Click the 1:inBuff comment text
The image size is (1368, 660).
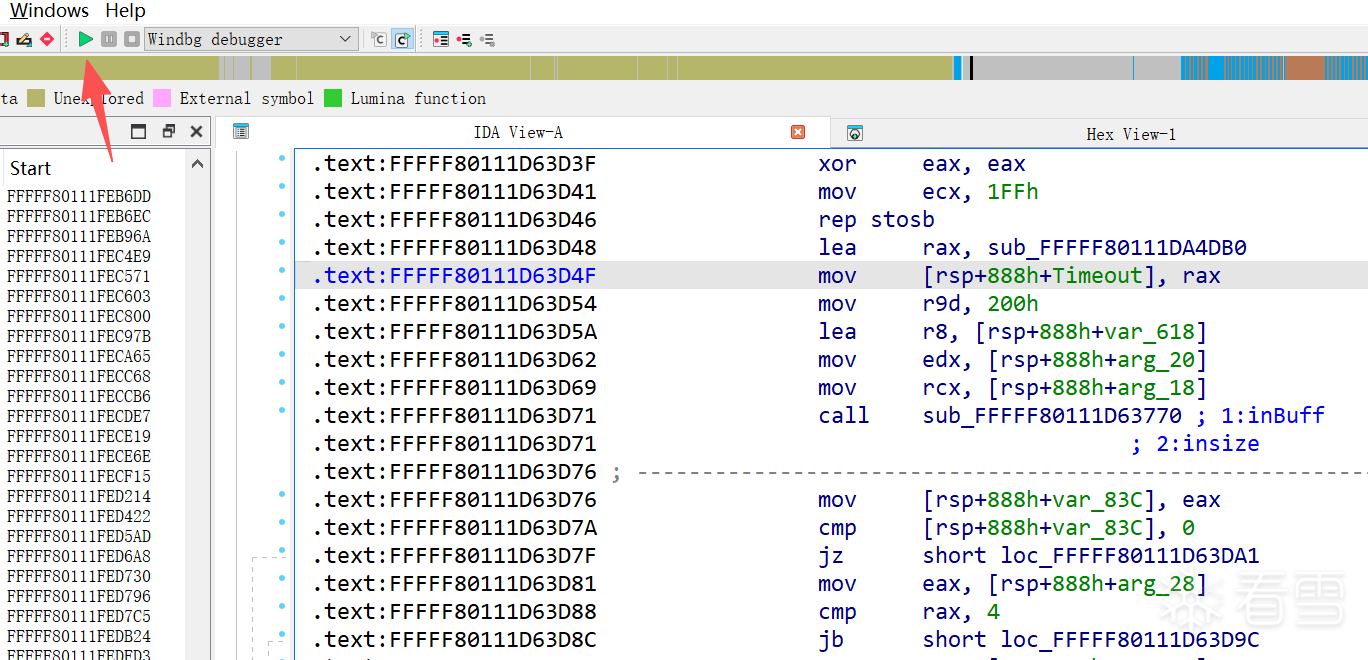(1271, 416)
